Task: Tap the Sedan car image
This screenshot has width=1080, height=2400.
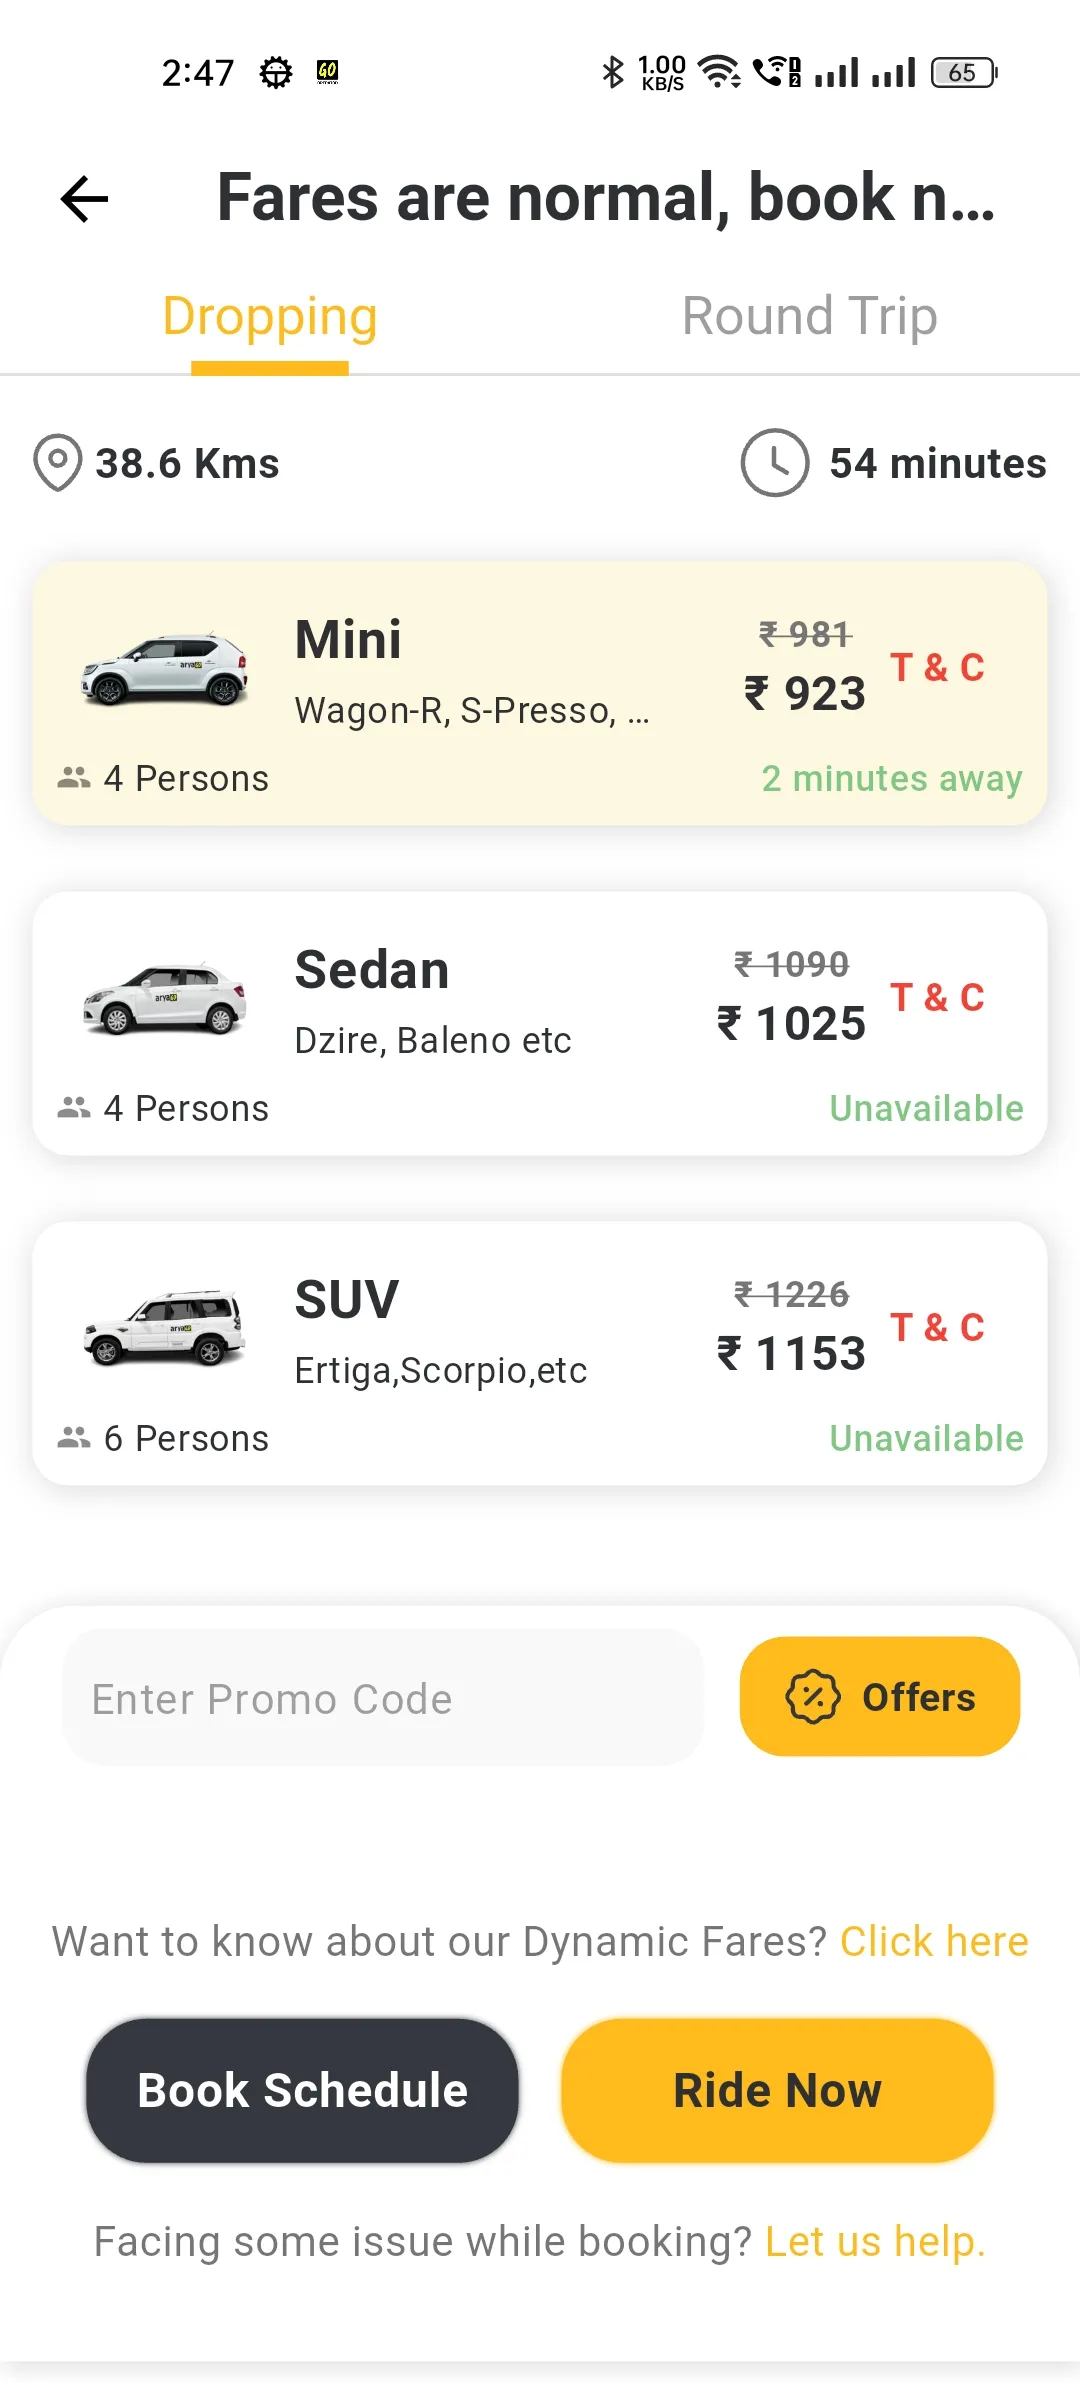Action: [x=165, y=998]
